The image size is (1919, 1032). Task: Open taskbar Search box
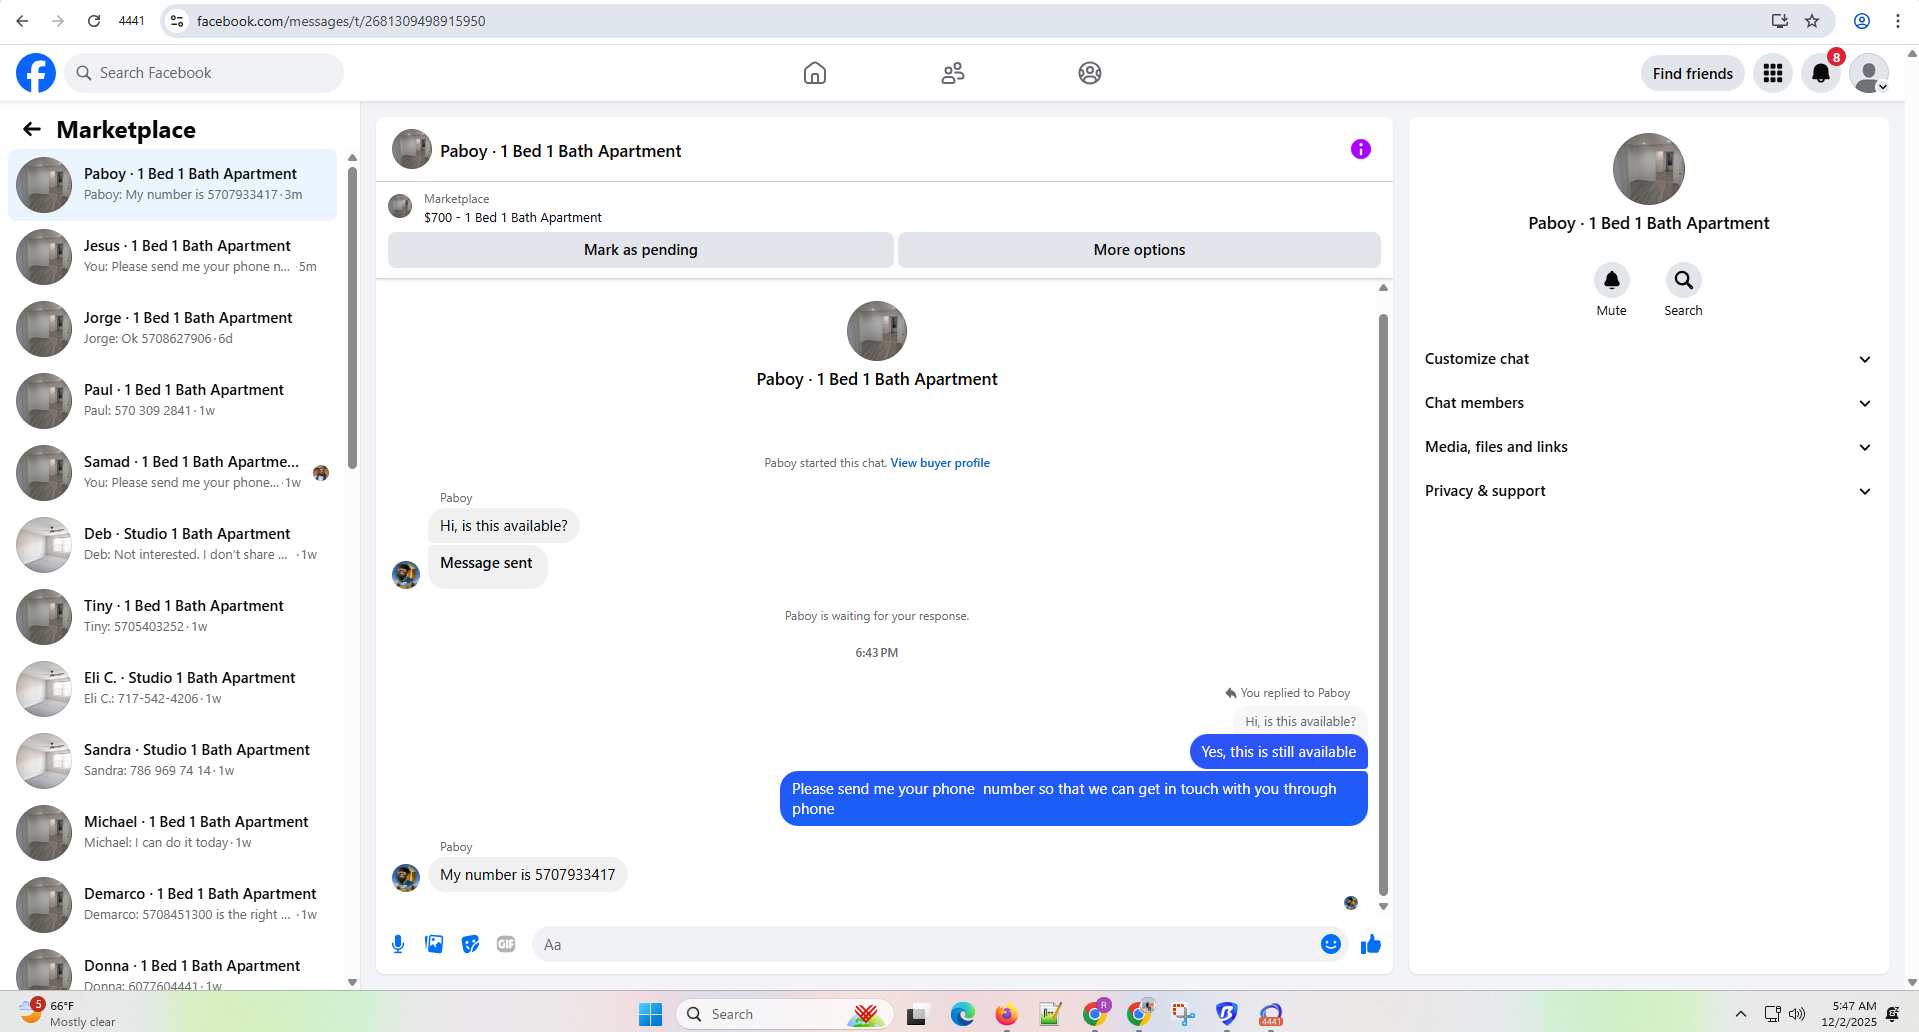(786, 1014)
